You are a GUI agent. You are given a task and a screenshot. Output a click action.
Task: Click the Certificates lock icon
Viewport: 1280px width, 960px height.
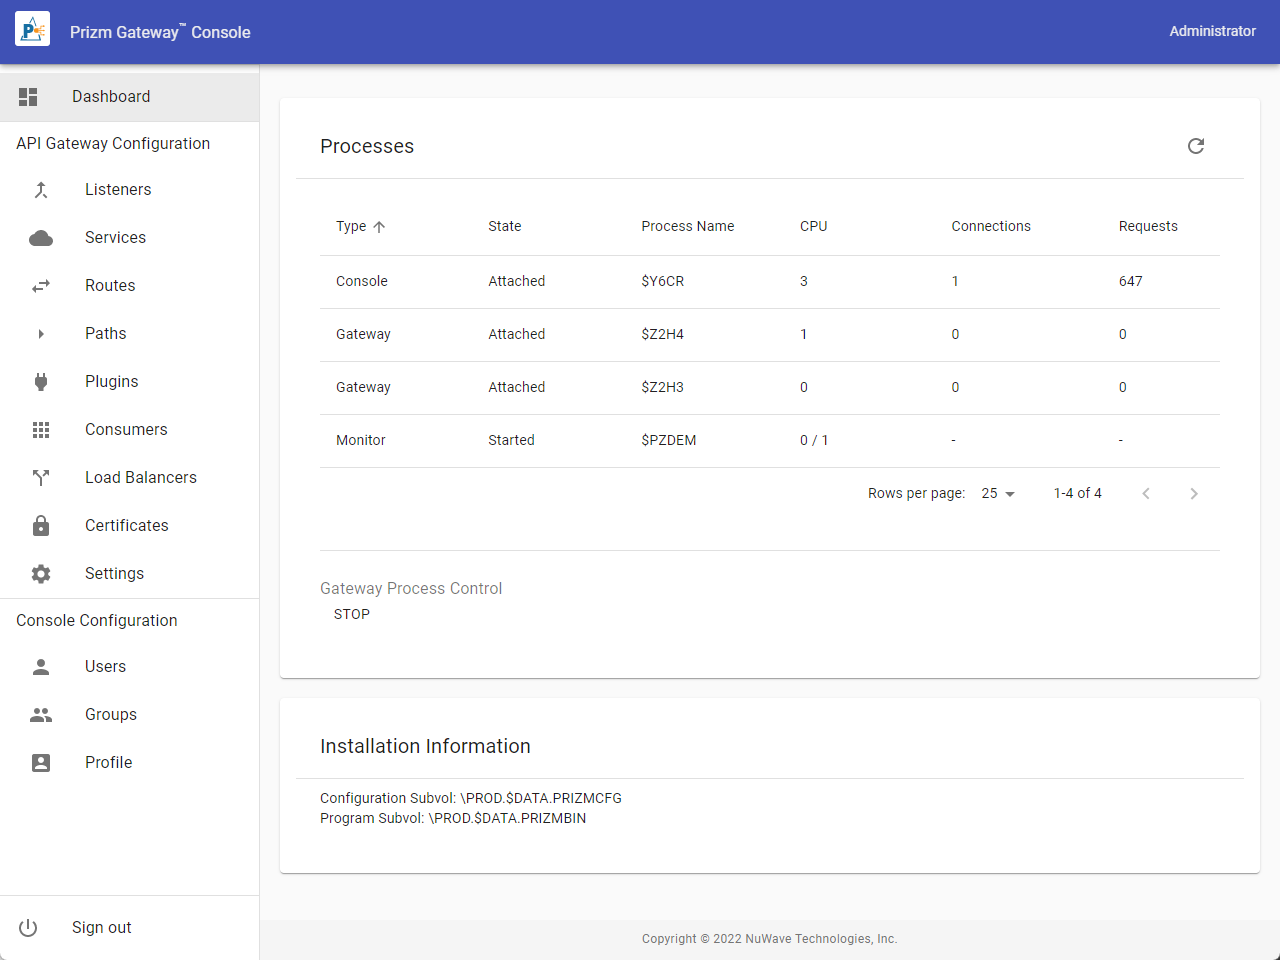(x=41, y=526)
